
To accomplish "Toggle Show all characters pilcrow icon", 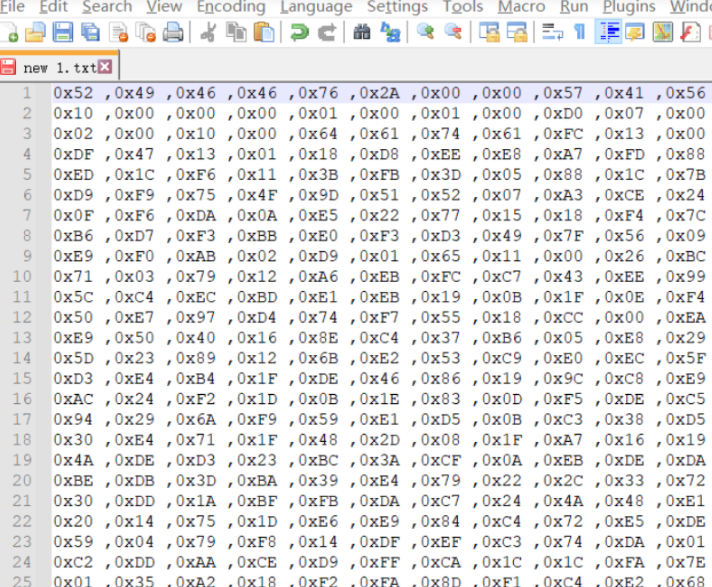I will pos(580,32).
